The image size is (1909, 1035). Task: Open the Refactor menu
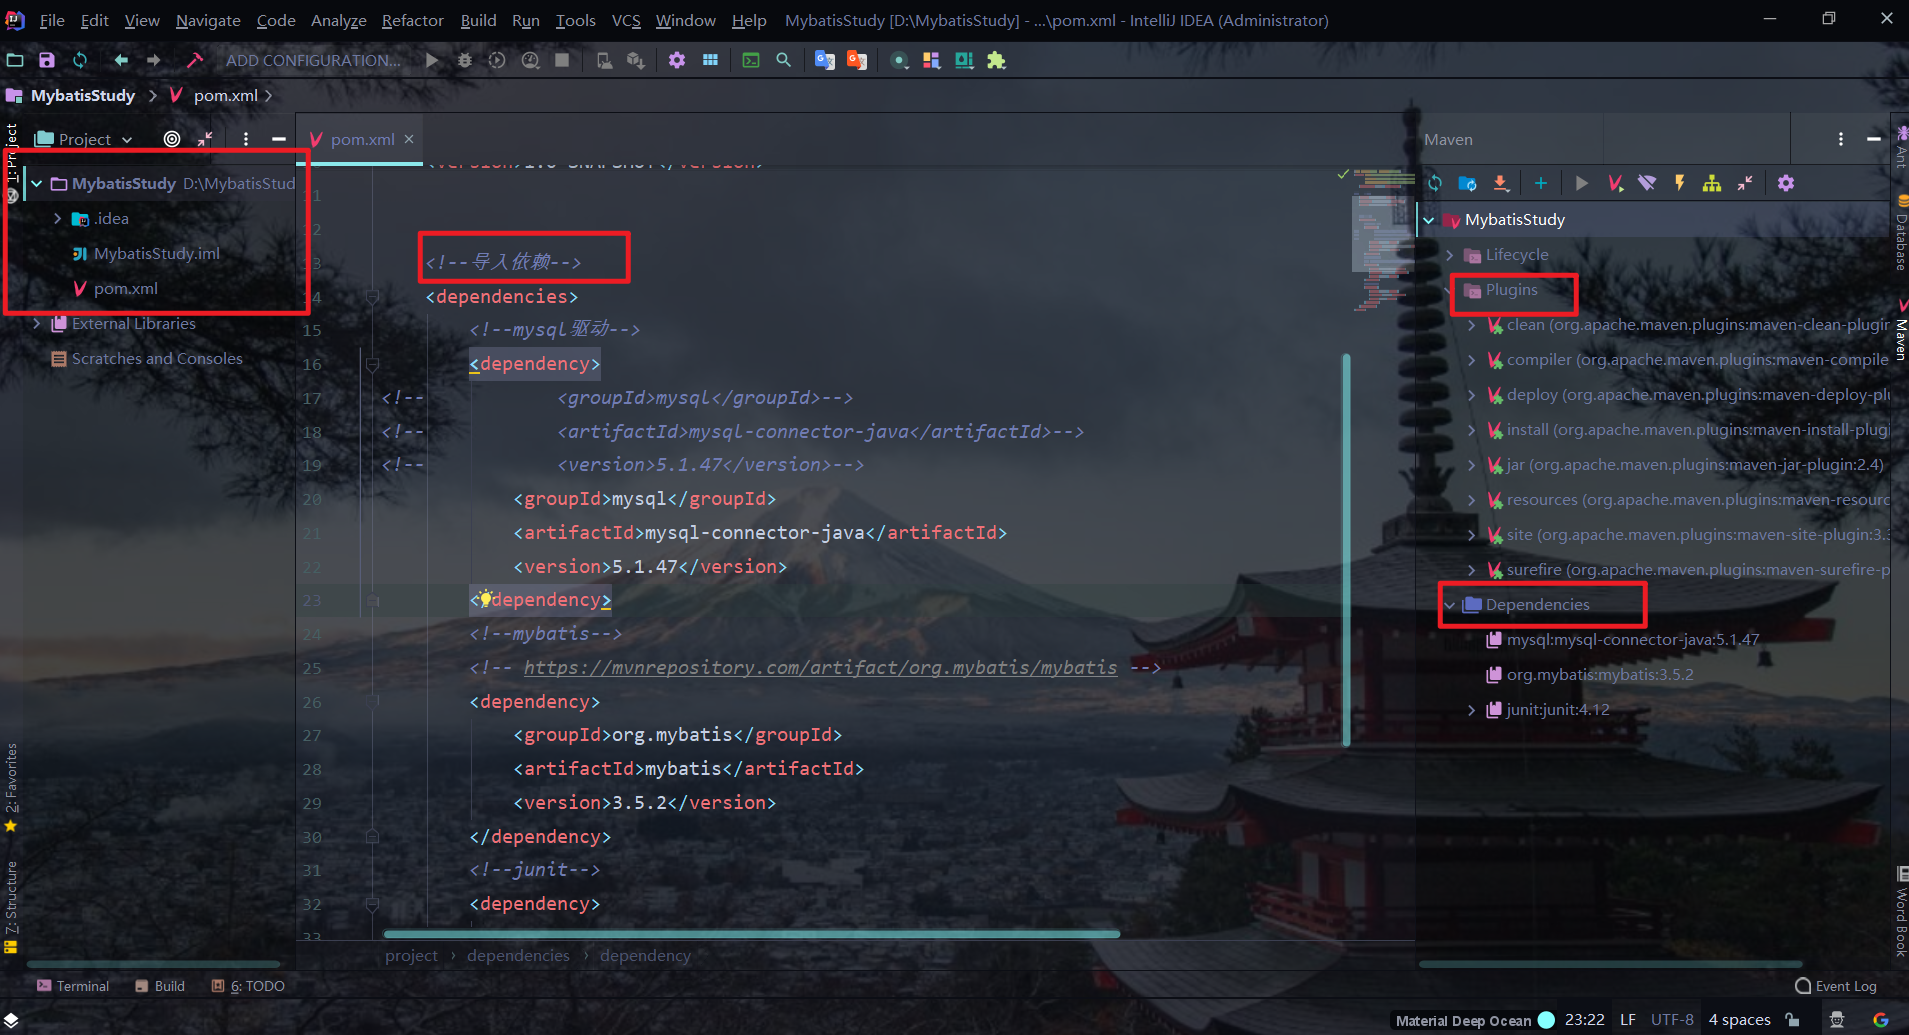pos(412,20)
